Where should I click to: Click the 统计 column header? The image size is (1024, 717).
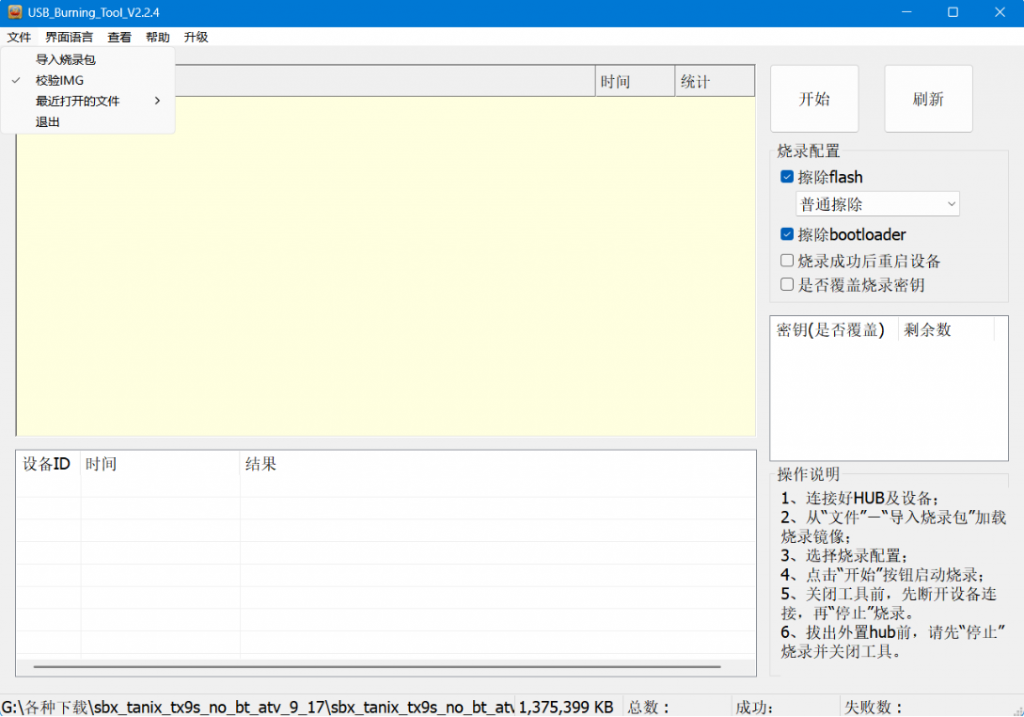(x=696, y=82)
